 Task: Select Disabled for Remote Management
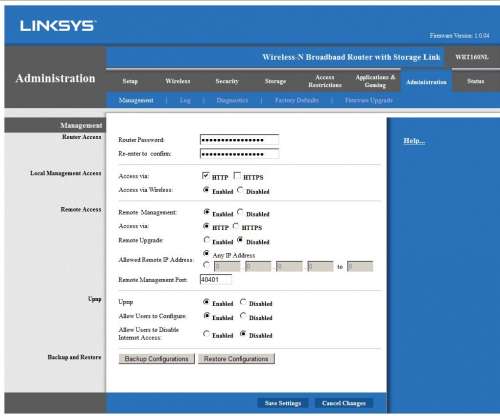click(x=240, y=212)
